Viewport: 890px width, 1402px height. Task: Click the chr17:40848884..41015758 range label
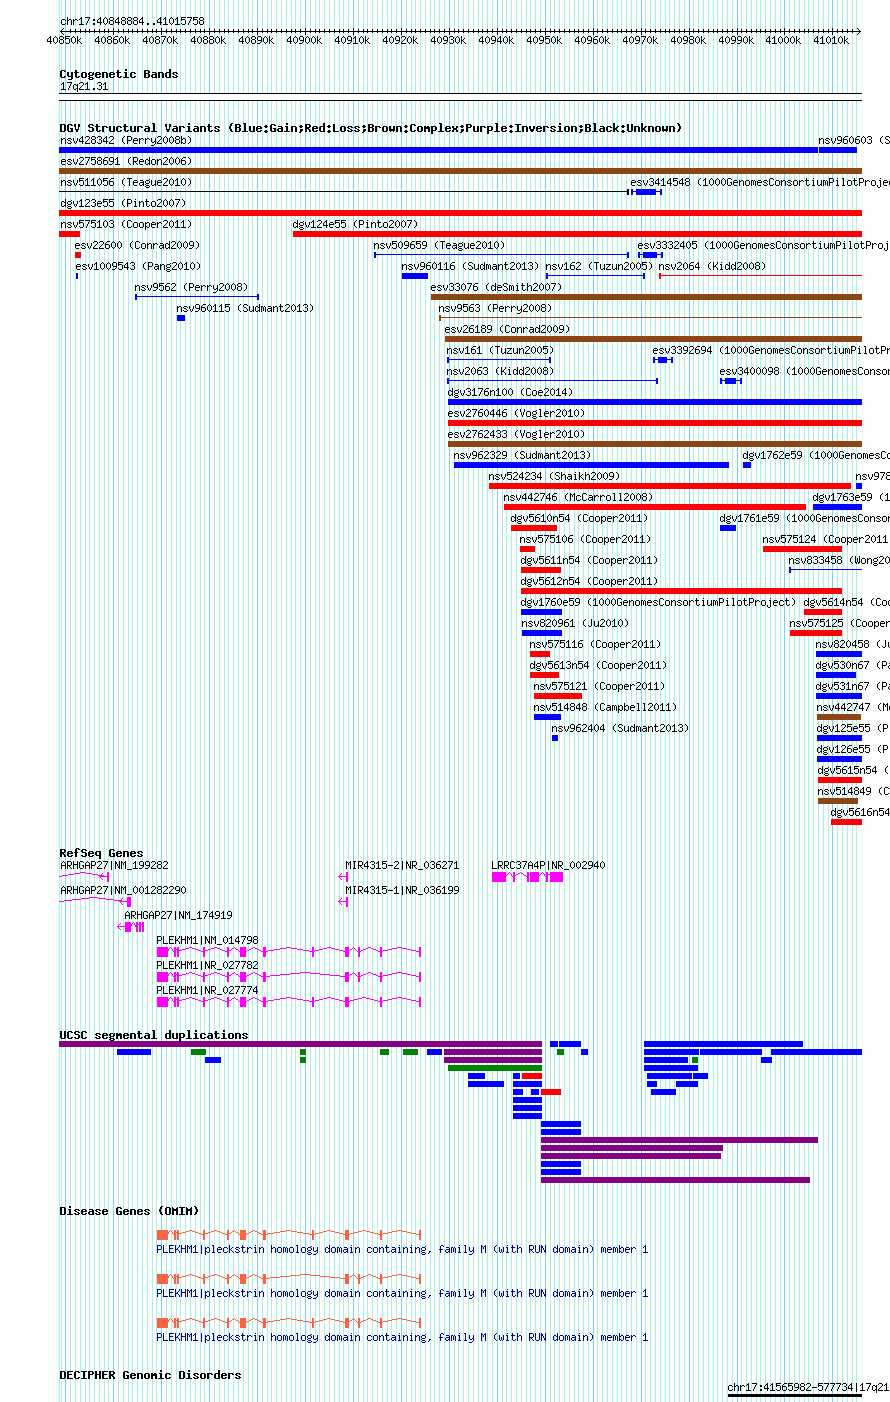(132, 21)
